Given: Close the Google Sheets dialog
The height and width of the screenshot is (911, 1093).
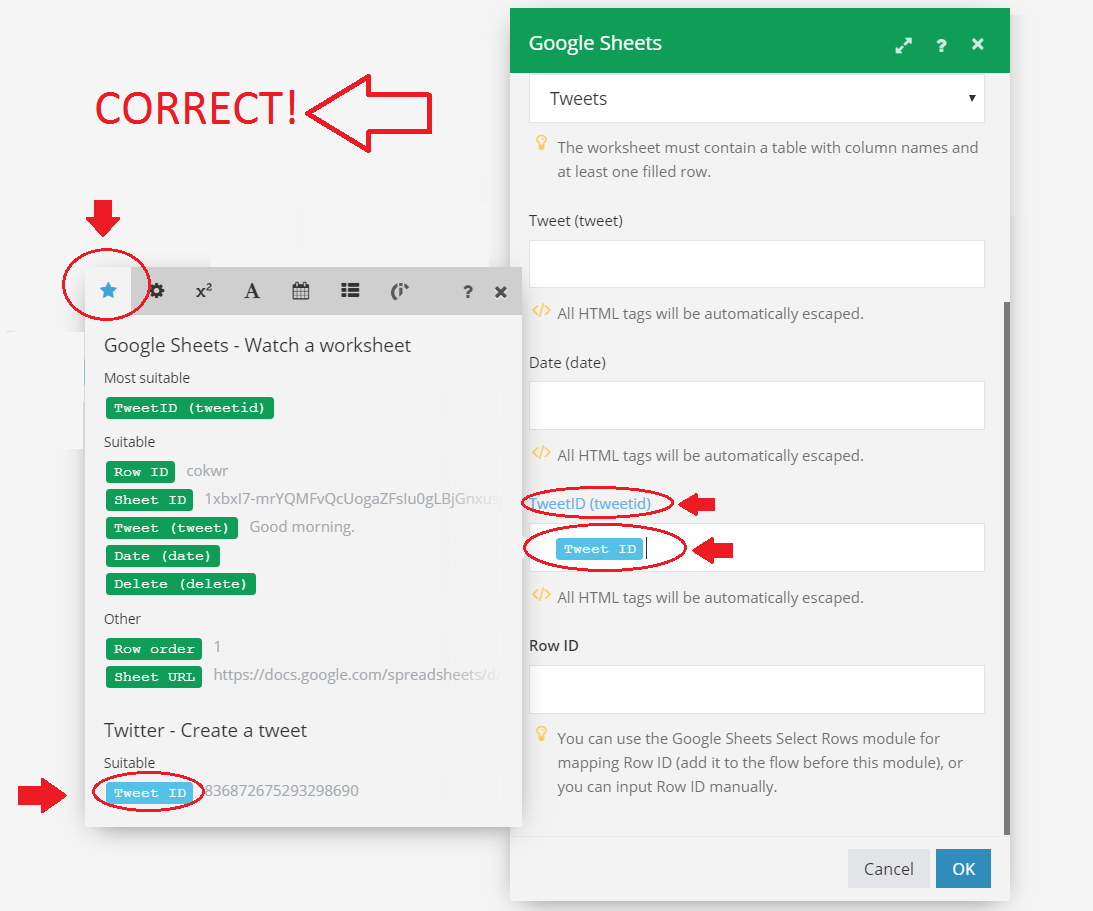Looking at the screenshot, I should coord(977,45).
